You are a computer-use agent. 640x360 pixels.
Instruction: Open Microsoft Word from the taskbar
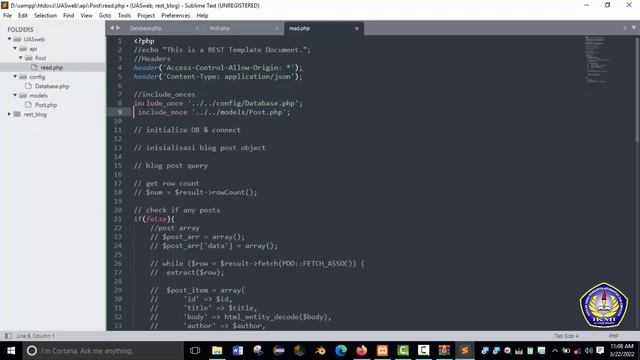point(238,351)
